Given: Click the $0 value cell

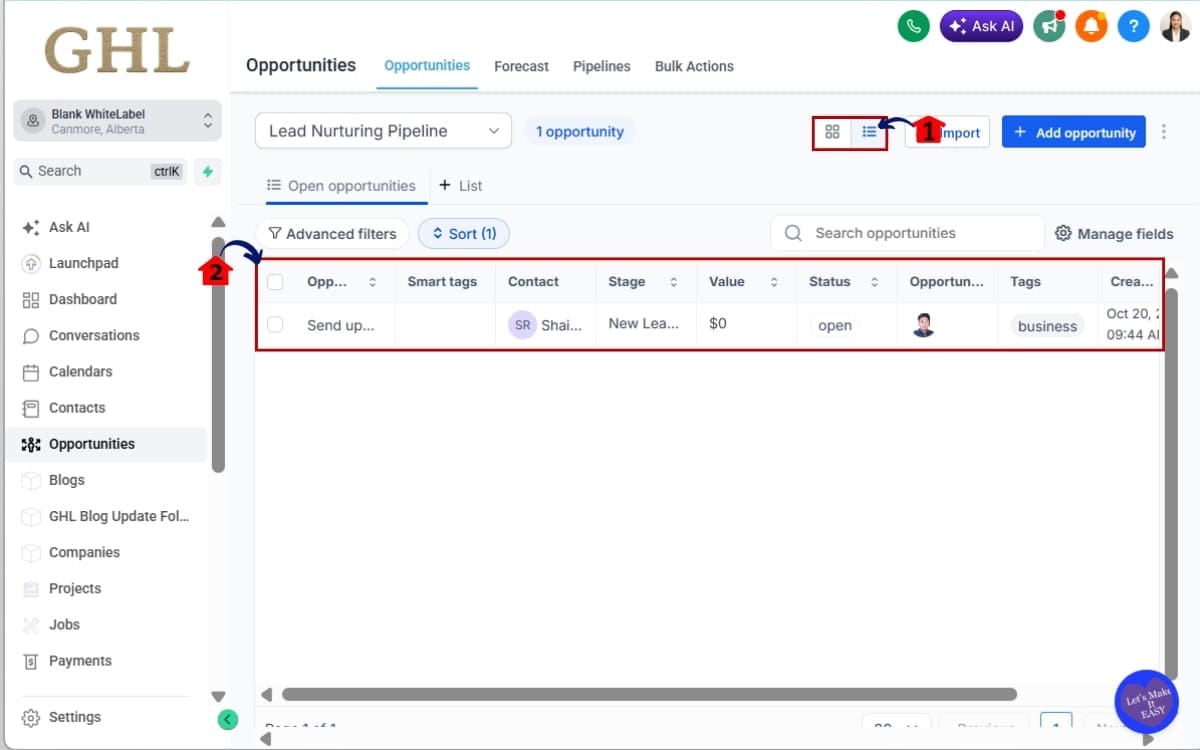Looking at the screenshot, I should click(x=718, y=323).
